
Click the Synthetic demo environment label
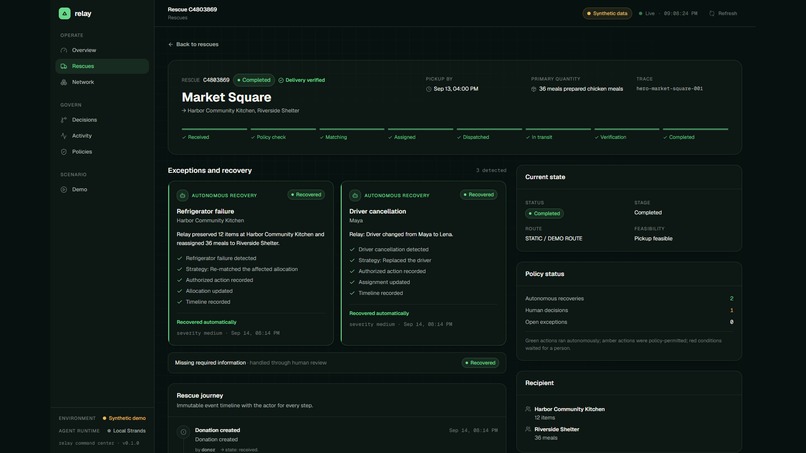coord(124,419)
